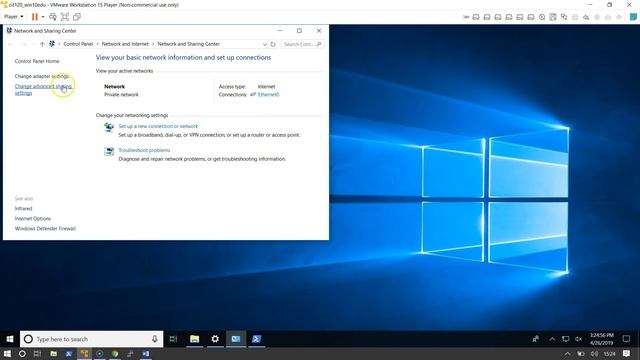Image resolution: width=640 pixels, height=360 pixels.
Task: Click the Troubleshoot problems icon
Action: pos(109,151)
